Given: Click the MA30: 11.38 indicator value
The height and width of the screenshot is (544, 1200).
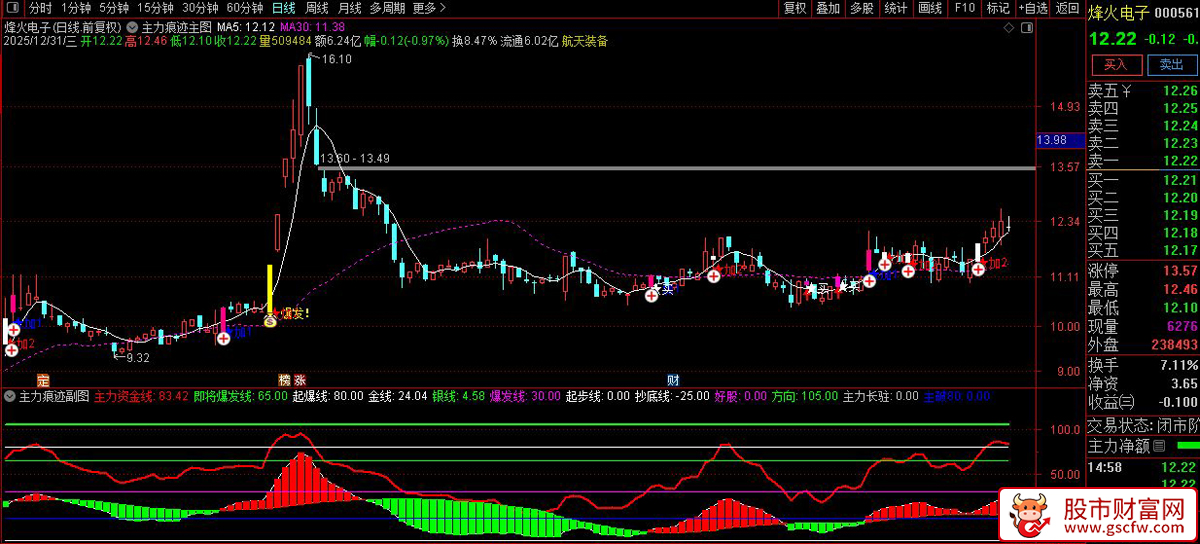Looking at the screenshot, I should tap(313, 27).
